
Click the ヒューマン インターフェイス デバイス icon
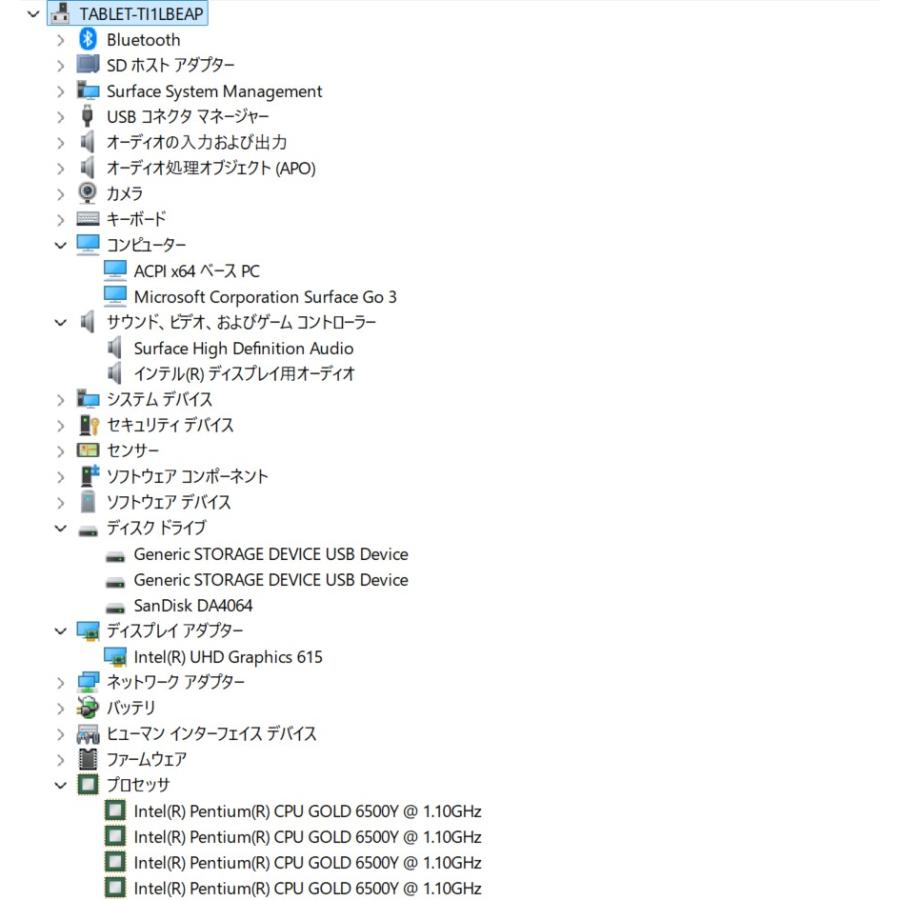click(x=88, y=734)
